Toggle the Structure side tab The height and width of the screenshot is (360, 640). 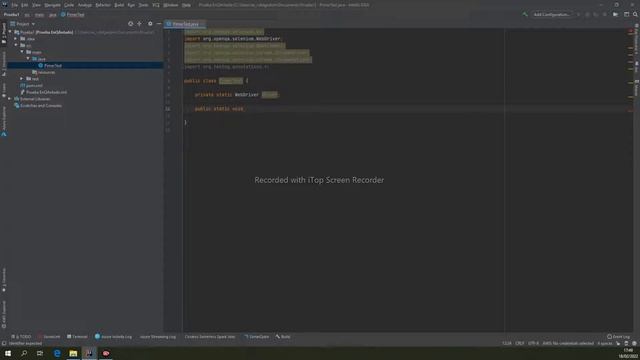pos(4,63)
